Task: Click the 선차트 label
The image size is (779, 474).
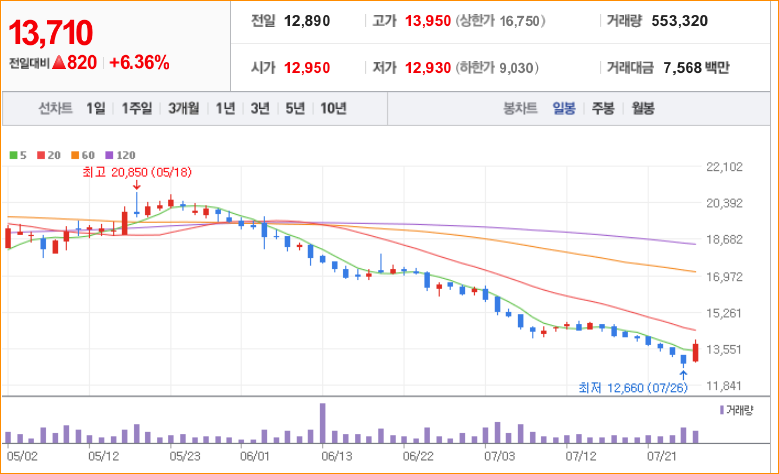Action: [56, 108]
